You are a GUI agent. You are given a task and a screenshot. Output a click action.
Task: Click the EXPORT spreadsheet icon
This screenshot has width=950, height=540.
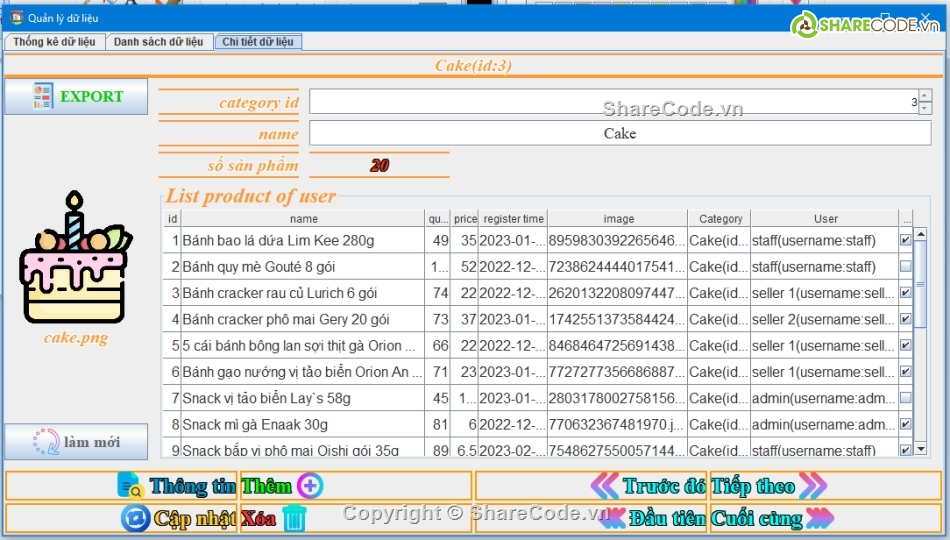[x=43, y=96]
